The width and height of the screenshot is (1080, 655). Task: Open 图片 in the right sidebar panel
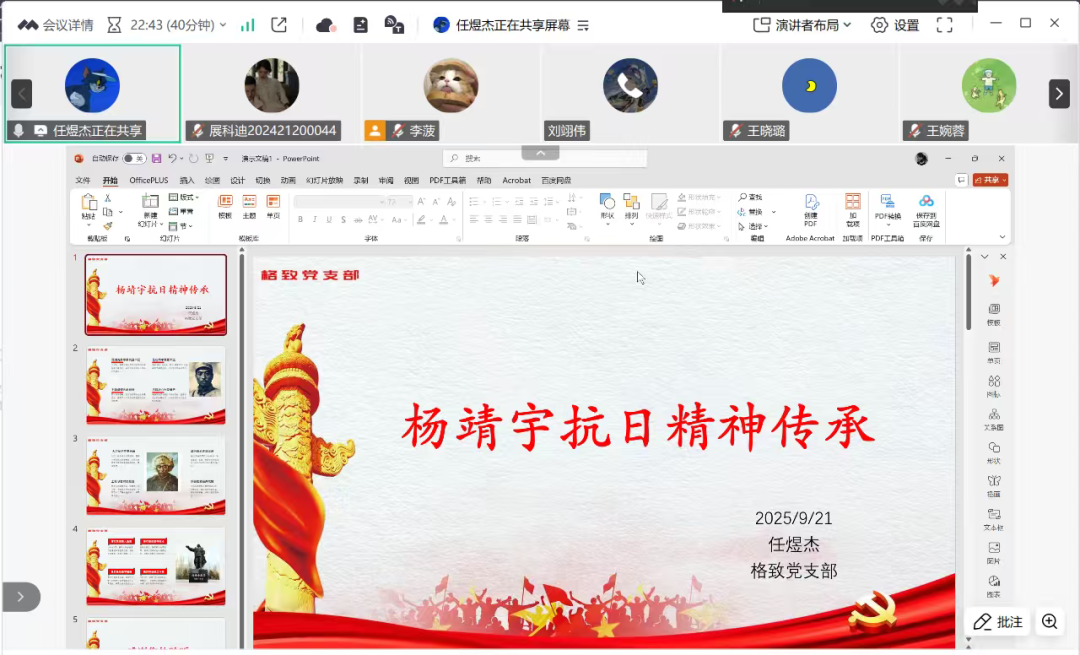[993, 552]
